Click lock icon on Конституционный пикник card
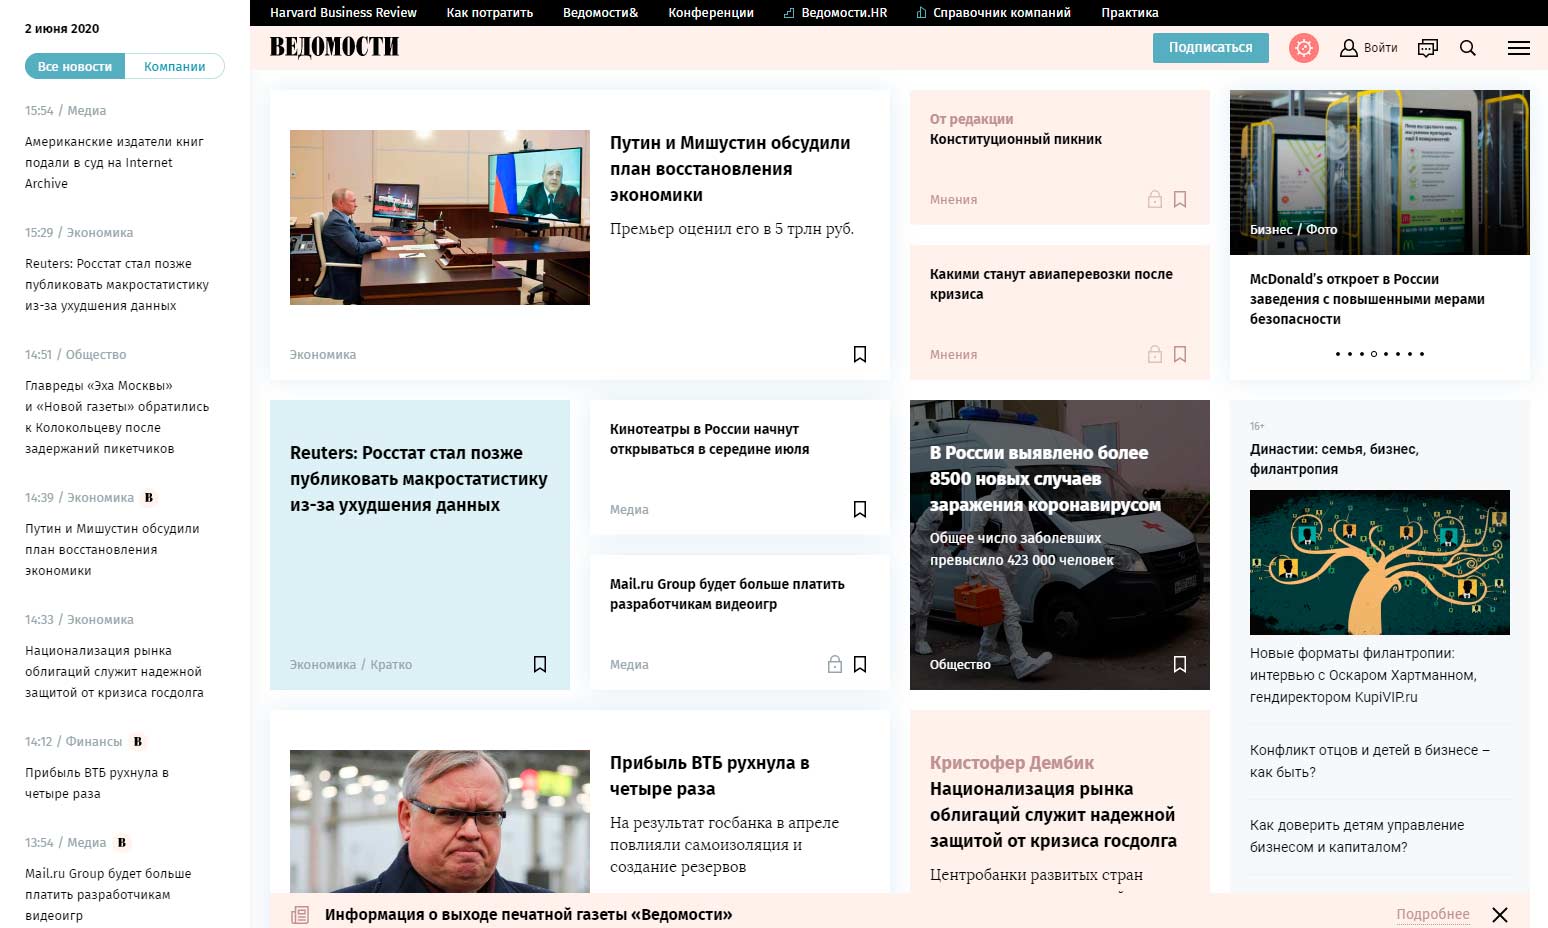 point(1155,199)
